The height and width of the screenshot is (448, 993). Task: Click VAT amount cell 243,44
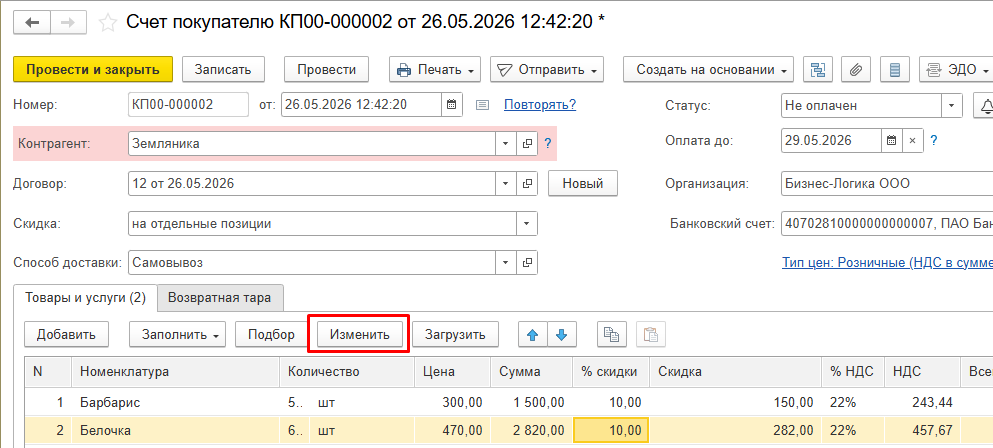click(923, 402)
